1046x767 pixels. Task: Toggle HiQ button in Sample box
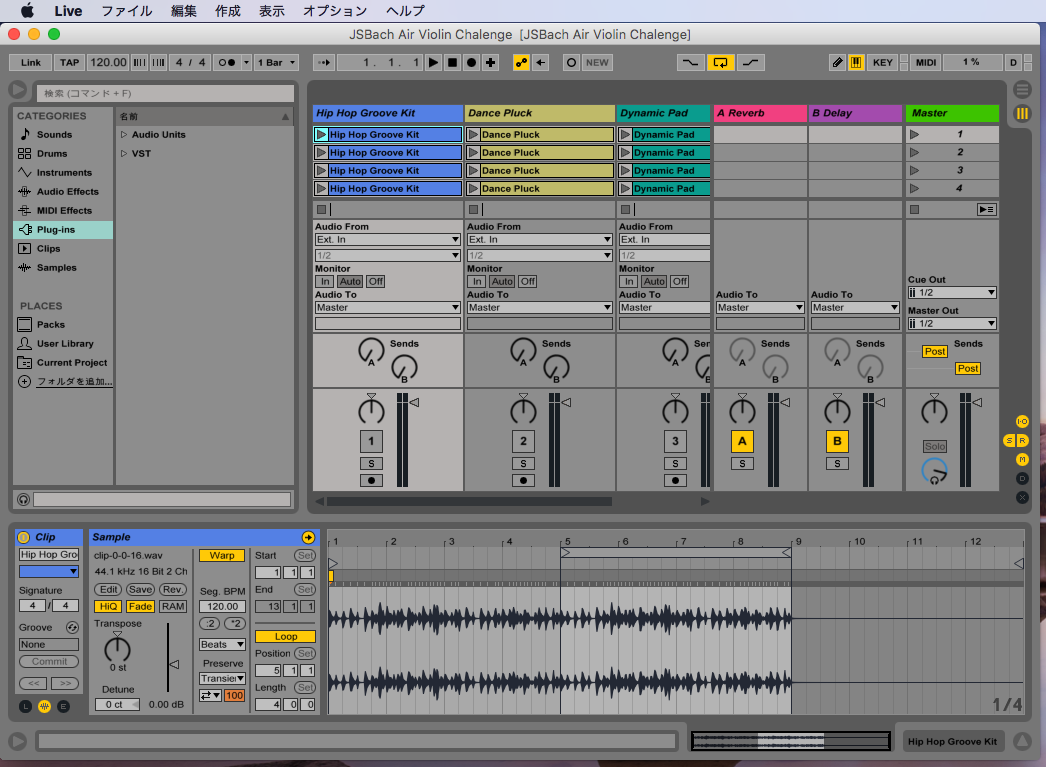[108, 606]
